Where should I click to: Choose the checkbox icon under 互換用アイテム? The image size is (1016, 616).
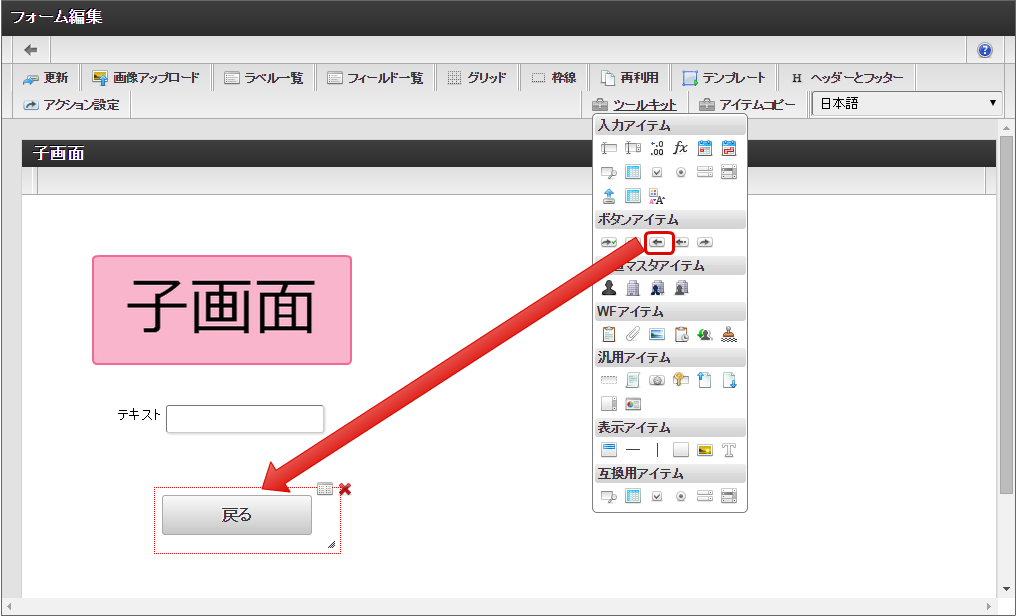coord(657,496)
